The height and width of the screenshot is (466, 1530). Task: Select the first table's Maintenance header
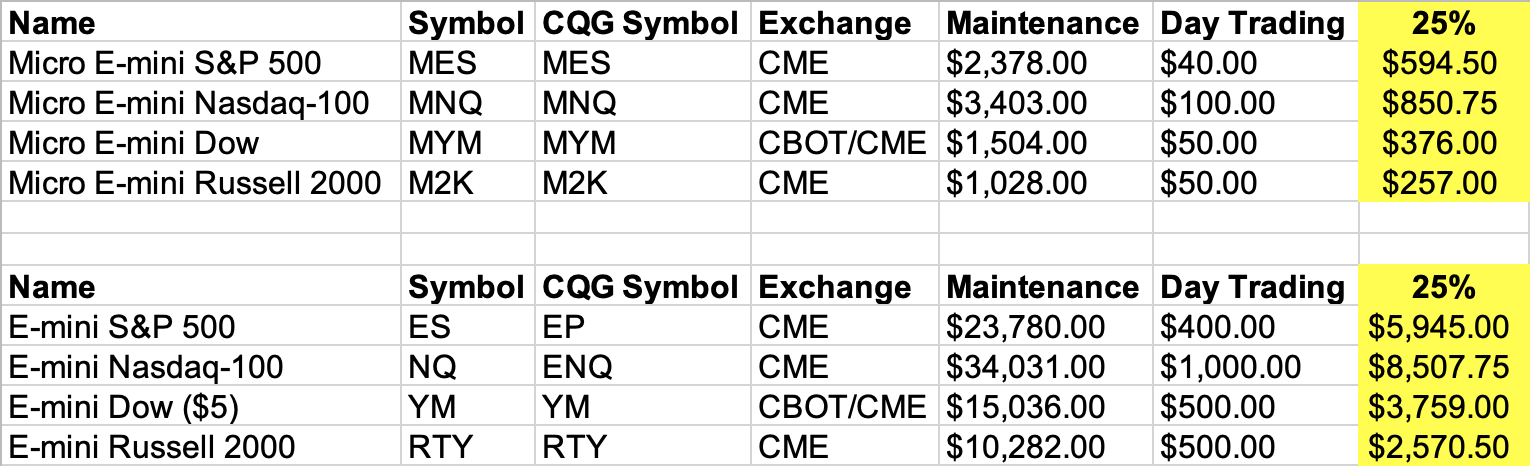(1042, 23)
